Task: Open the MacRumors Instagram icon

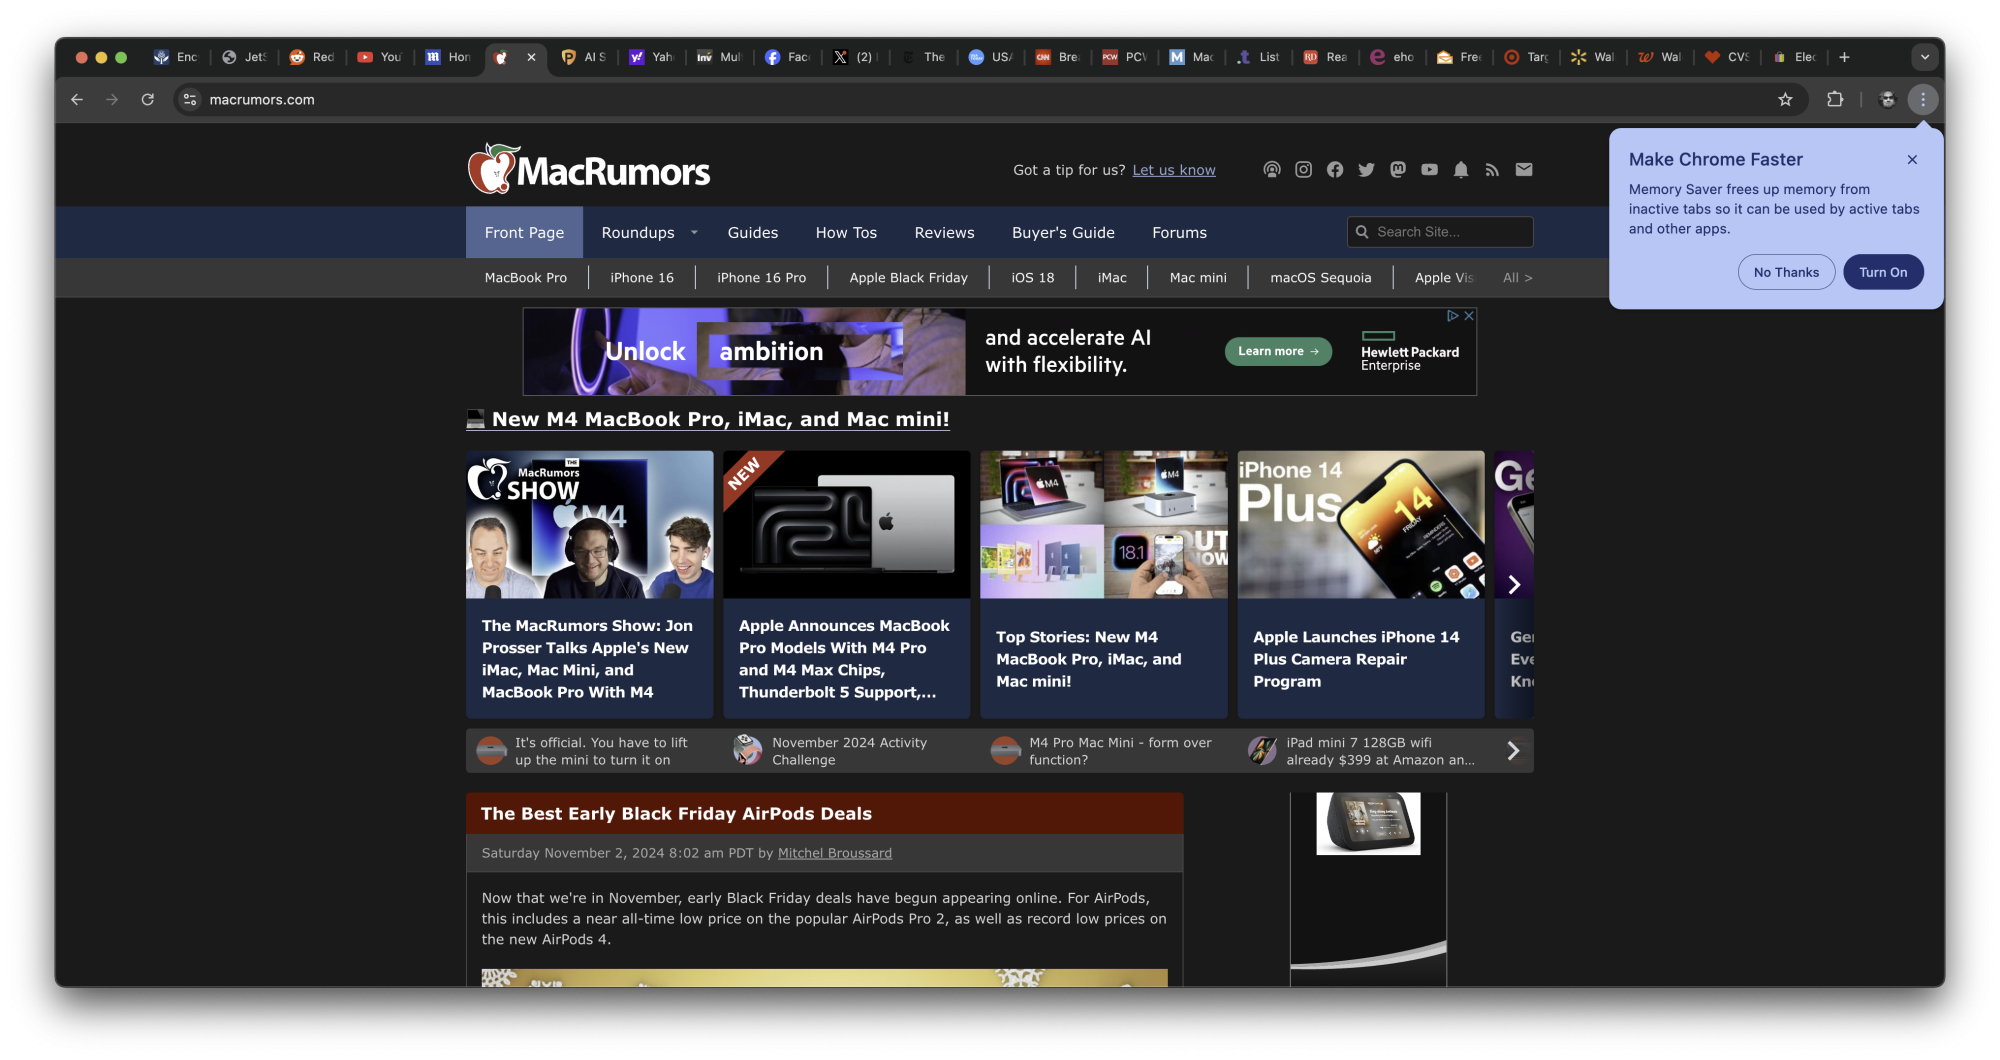Action: (1303, 170)
